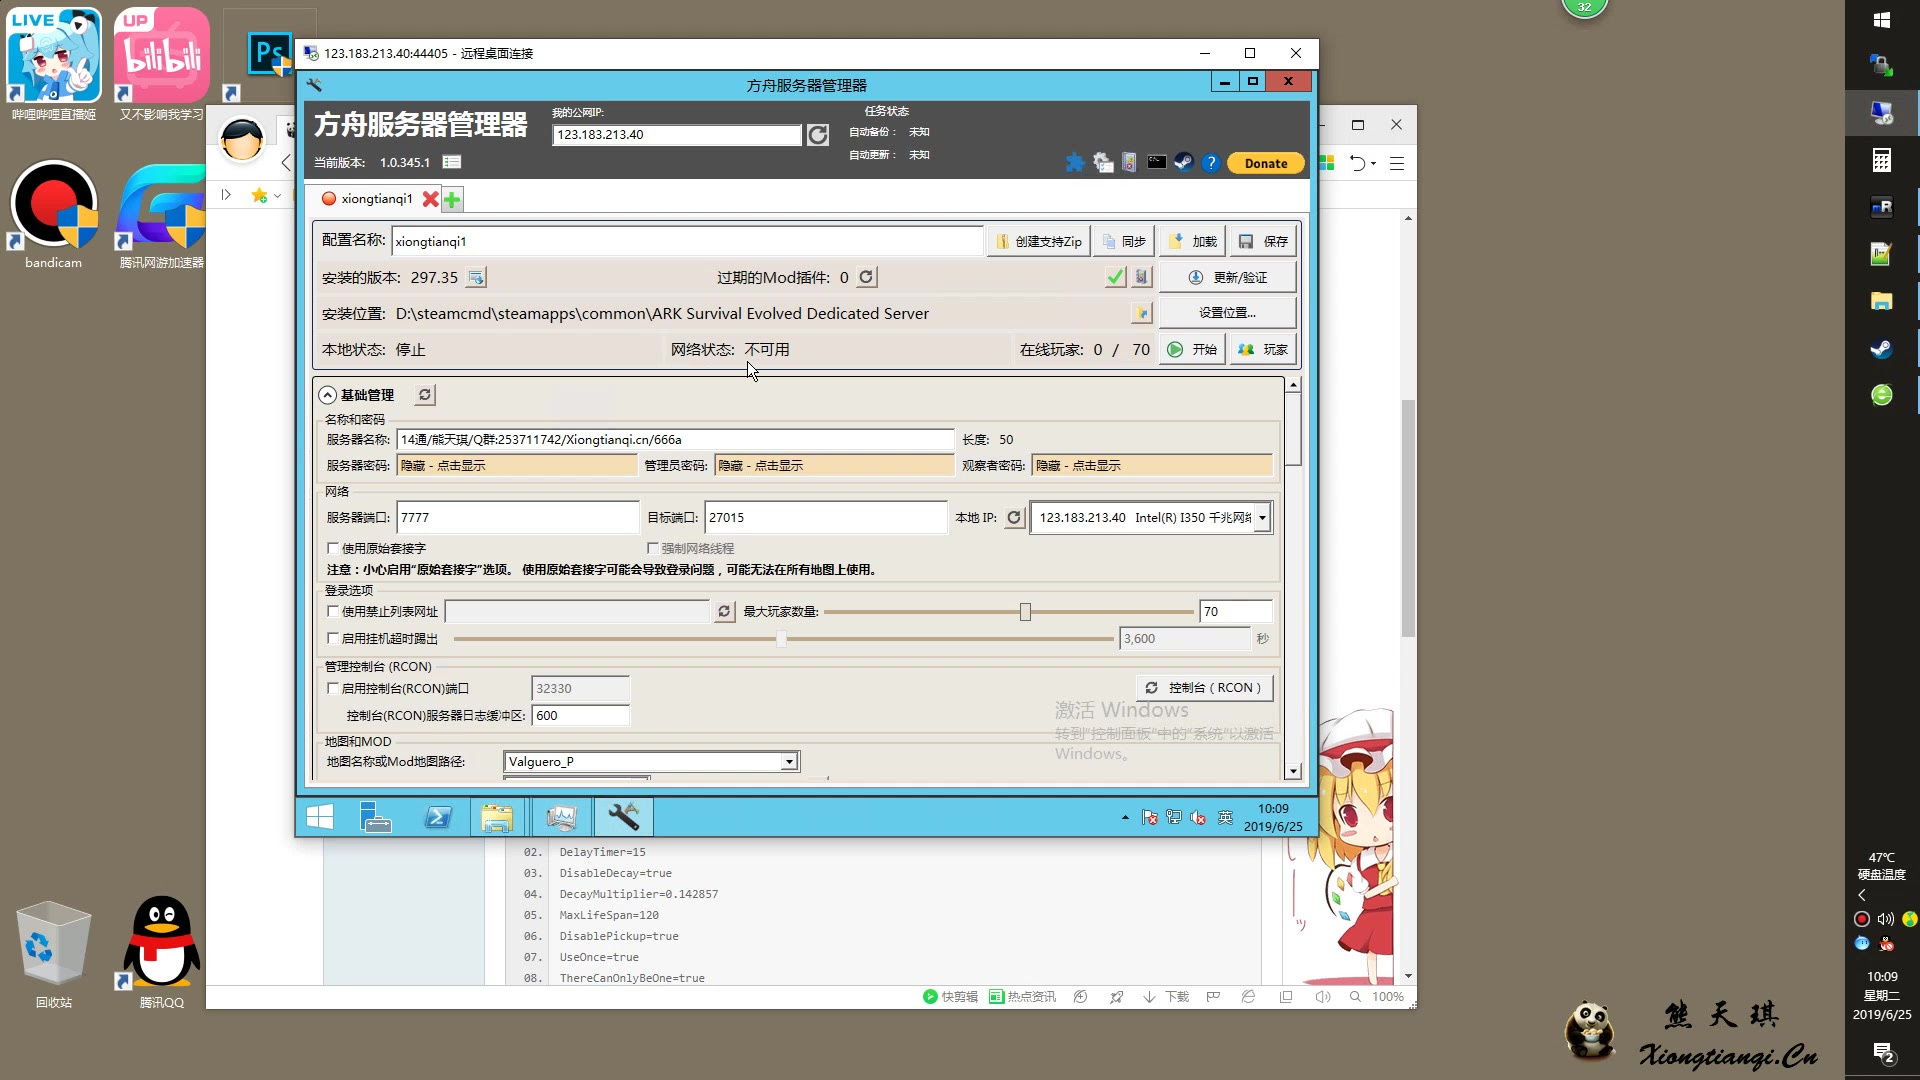Click scroll-down arrow of settings panel
This screenshot has width=1920, height=1080.
pos(1293,771)
